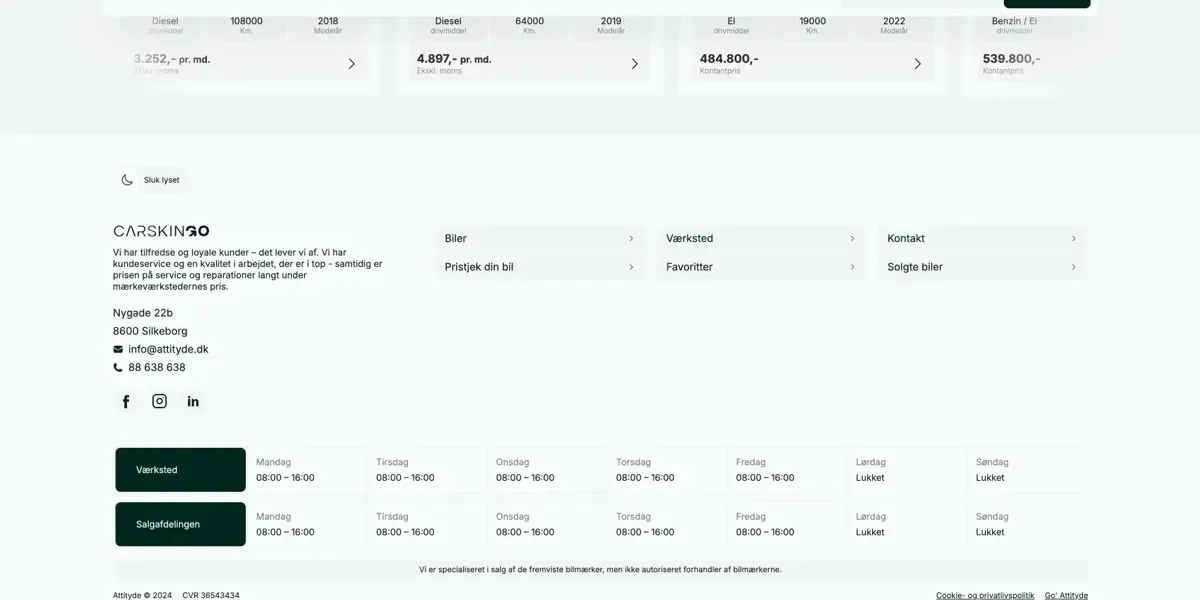Select the Værksted opening hours tab
Screen dimensions: 1200x600
[x=180, y=470]
